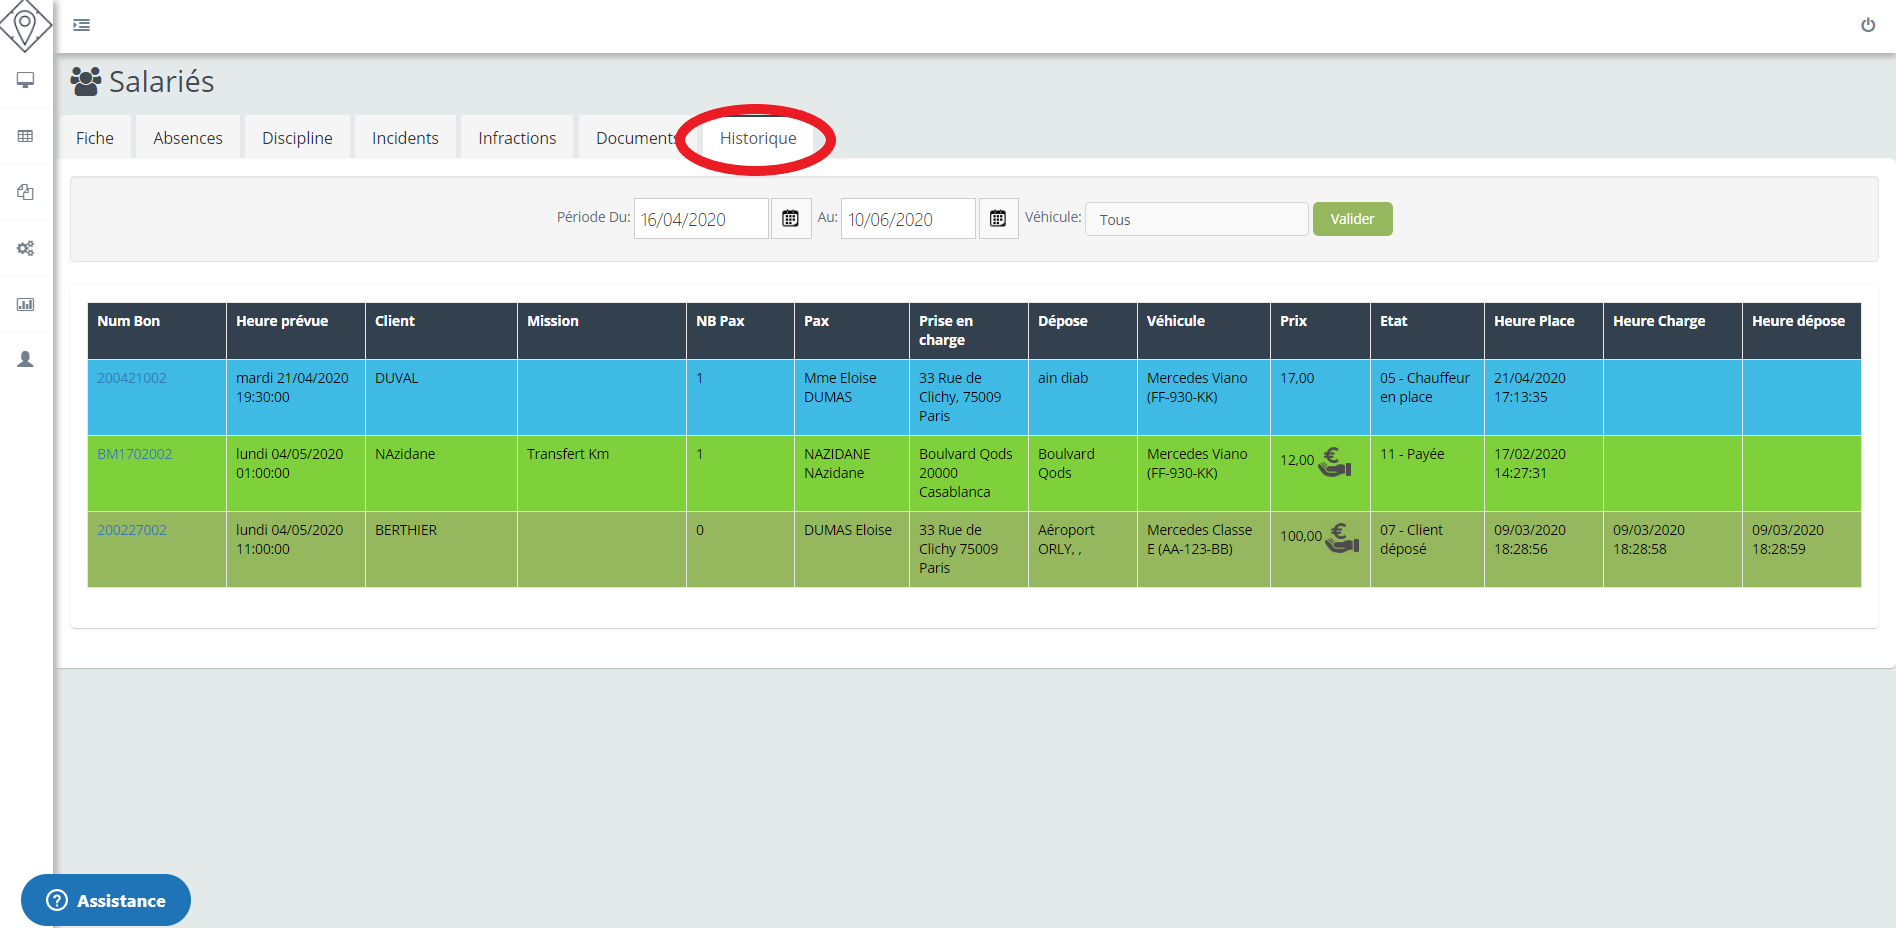The height and width of the screenshot is (928, 1896).
Task: Open the Assistance help button
Action: click(106, 900)
